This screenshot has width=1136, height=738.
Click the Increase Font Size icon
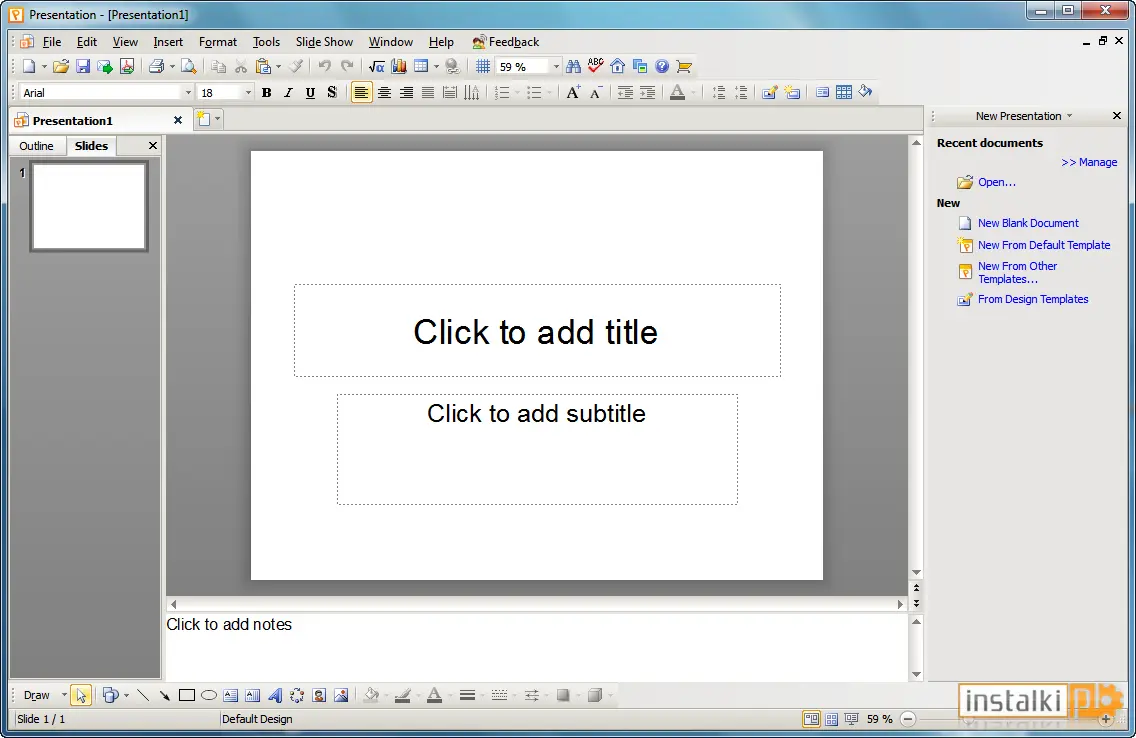[x=573, y=92]
